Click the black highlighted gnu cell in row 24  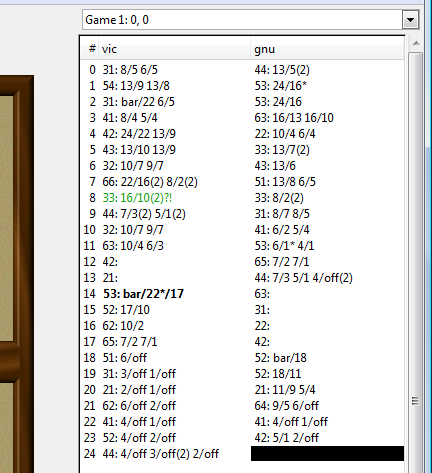327,454
